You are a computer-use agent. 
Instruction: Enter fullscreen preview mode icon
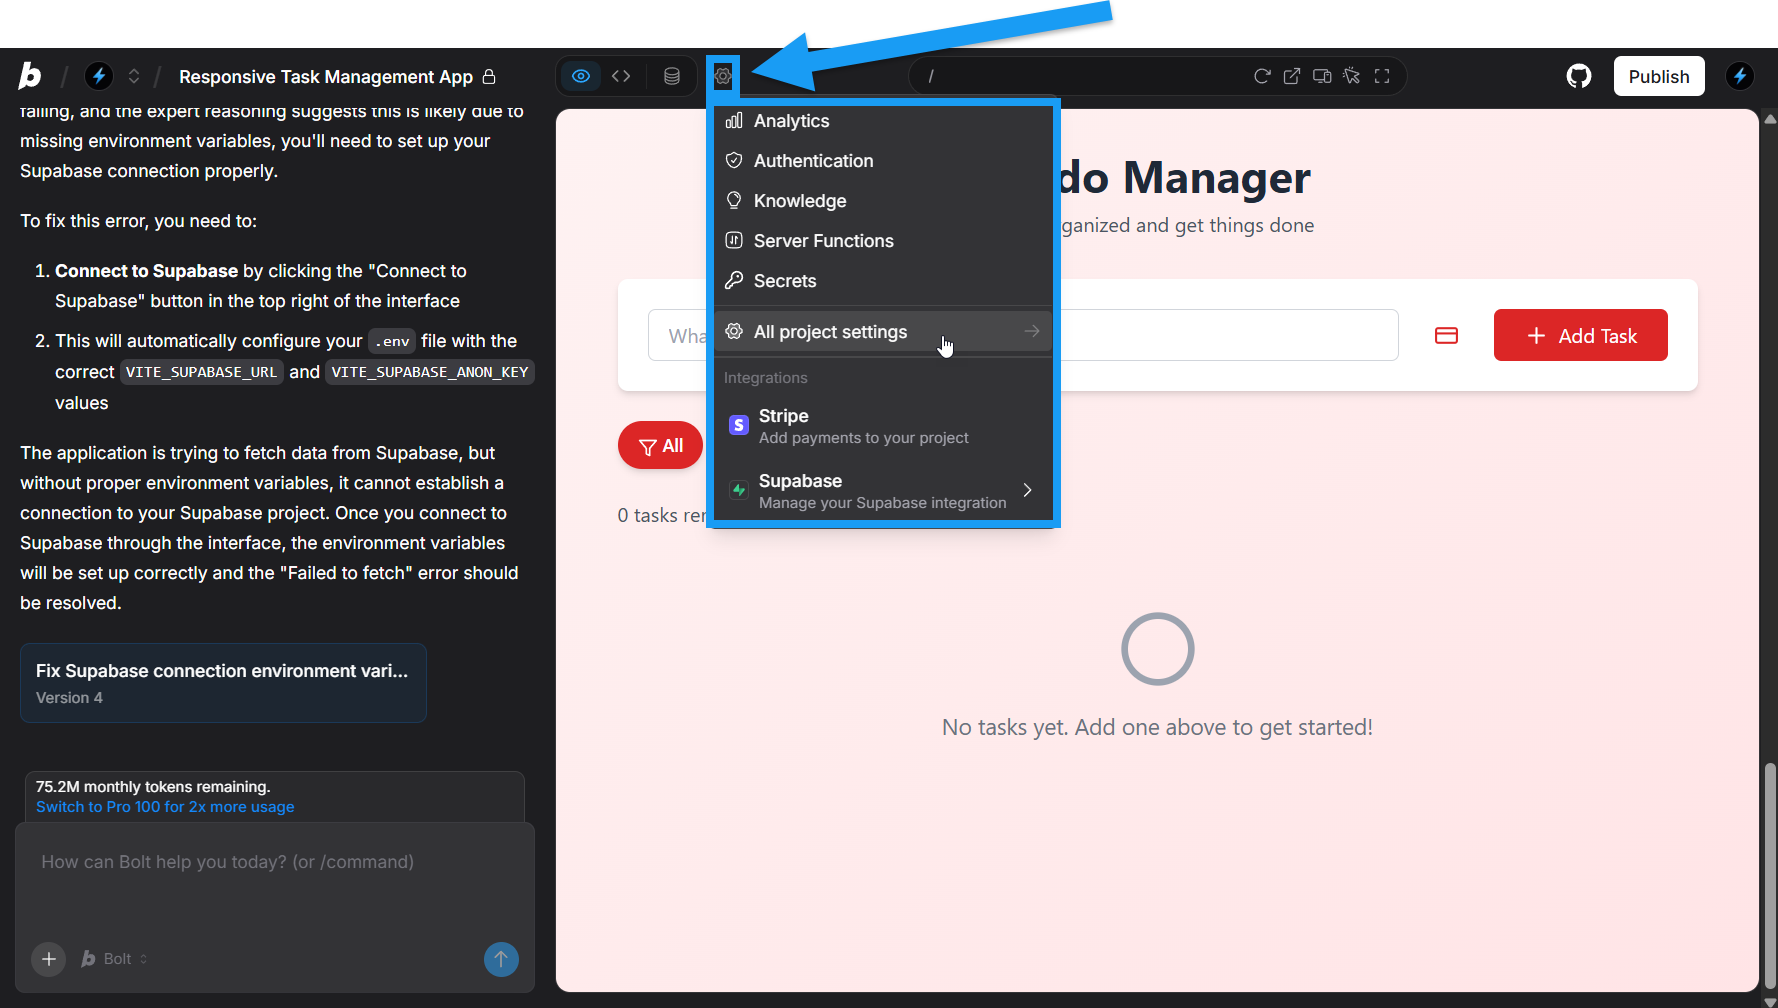click(x=1382, y=76)
